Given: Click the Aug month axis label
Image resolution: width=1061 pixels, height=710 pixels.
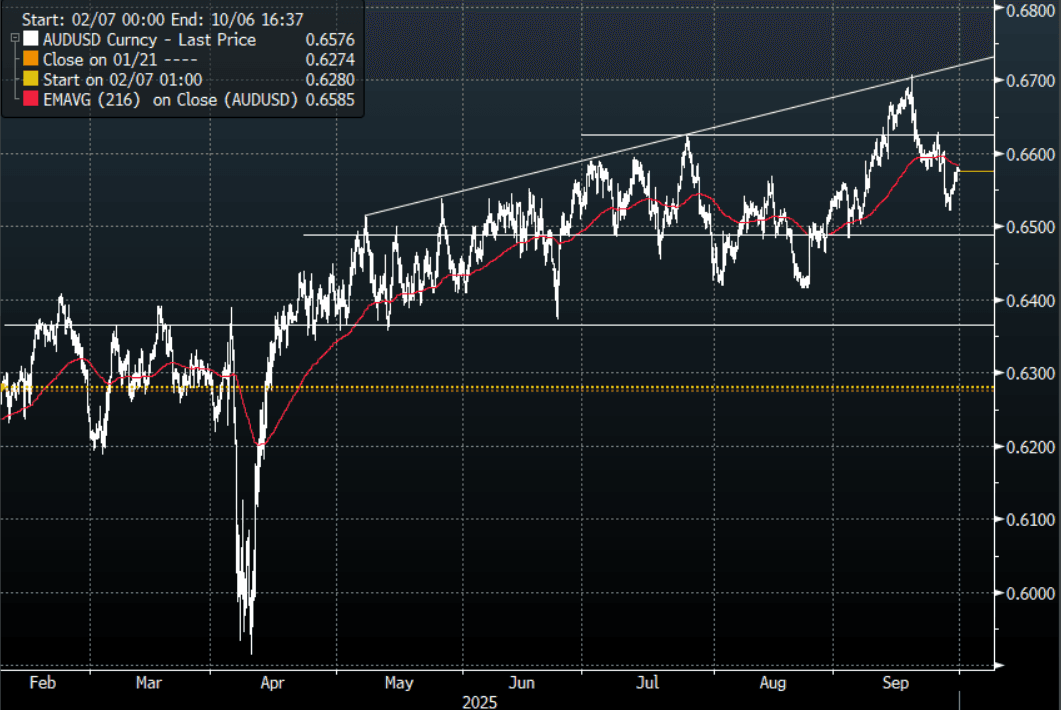Looking at the screenshot, I should point(773,683).
